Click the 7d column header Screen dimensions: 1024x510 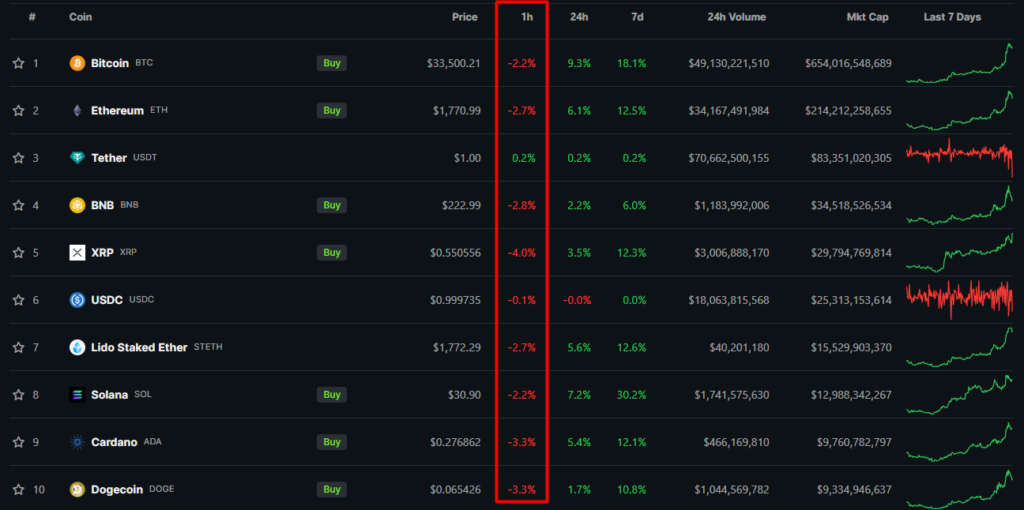637,17
